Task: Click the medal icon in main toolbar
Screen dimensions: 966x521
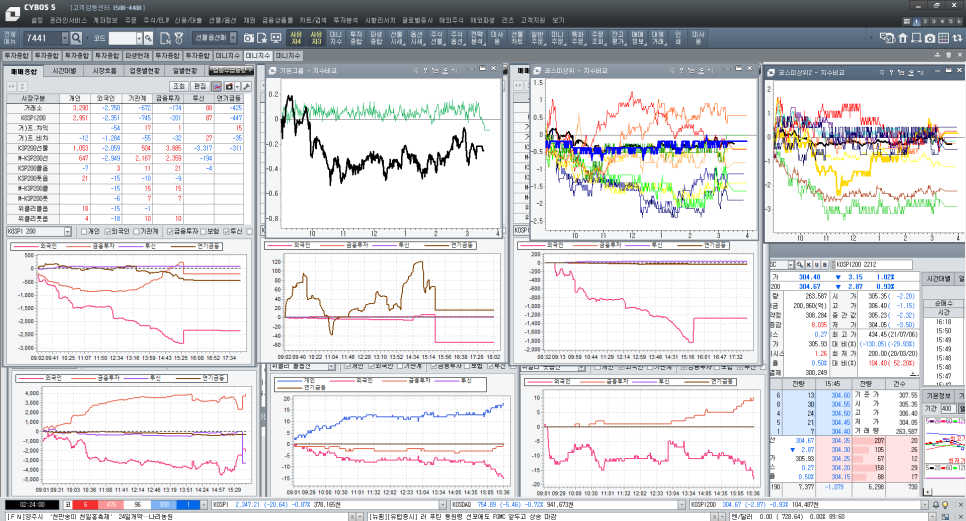Action: (179, 38)
